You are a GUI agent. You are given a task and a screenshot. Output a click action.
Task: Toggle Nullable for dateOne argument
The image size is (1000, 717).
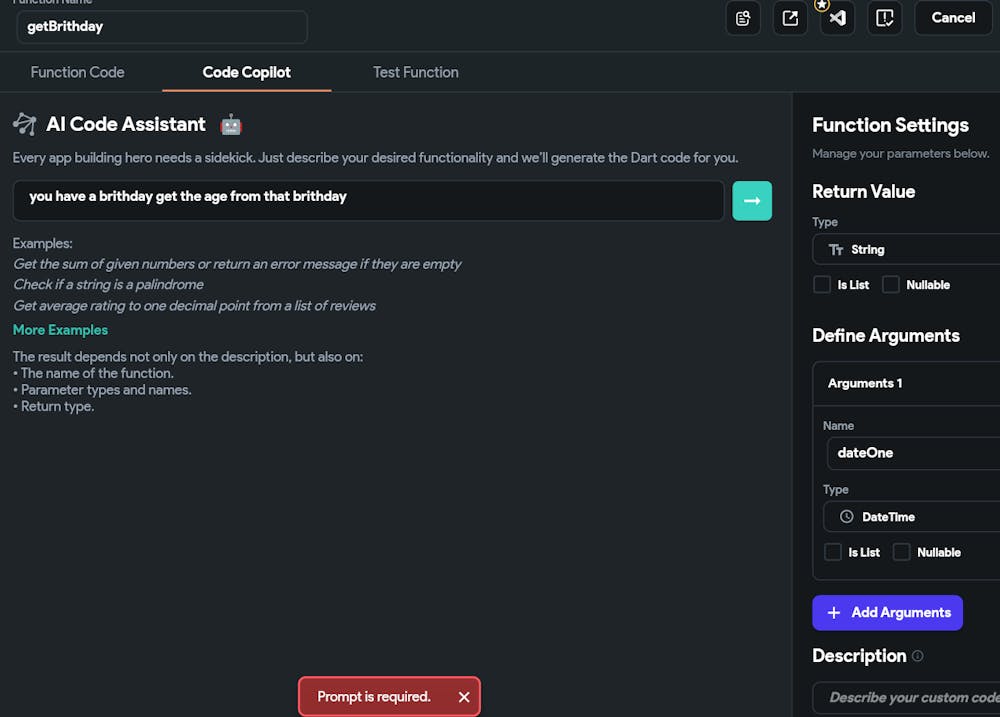(x=901, y=552)
